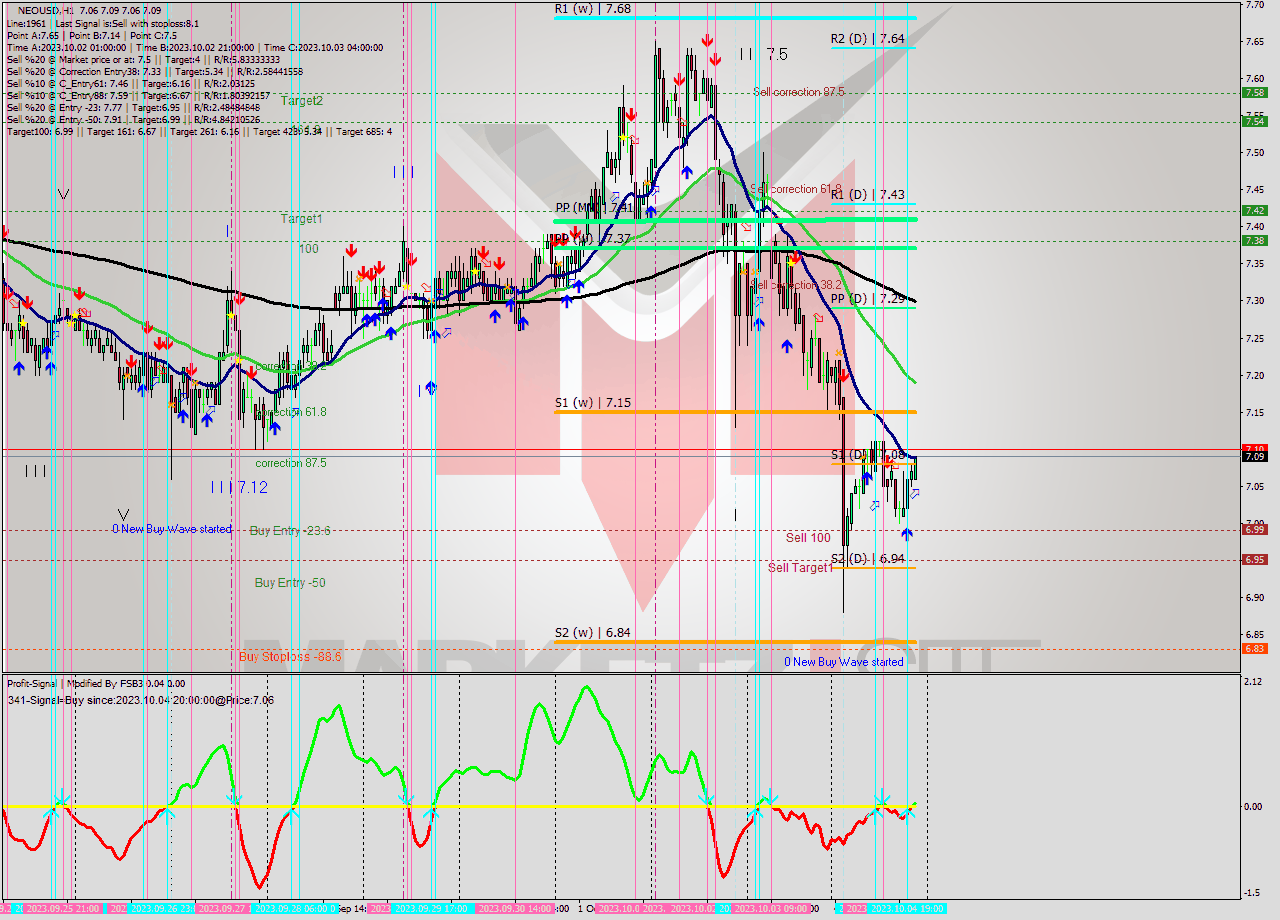Select the 'PP (D) | 7.29' pivot label

coord(867,299)
